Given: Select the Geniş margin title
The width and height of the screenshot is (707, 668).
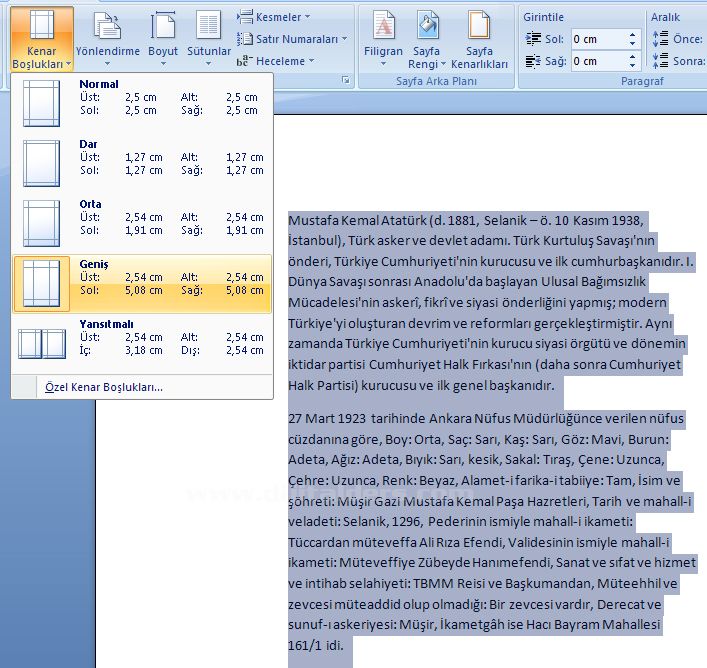Looking at the screenshot, I should pos(94,264).
